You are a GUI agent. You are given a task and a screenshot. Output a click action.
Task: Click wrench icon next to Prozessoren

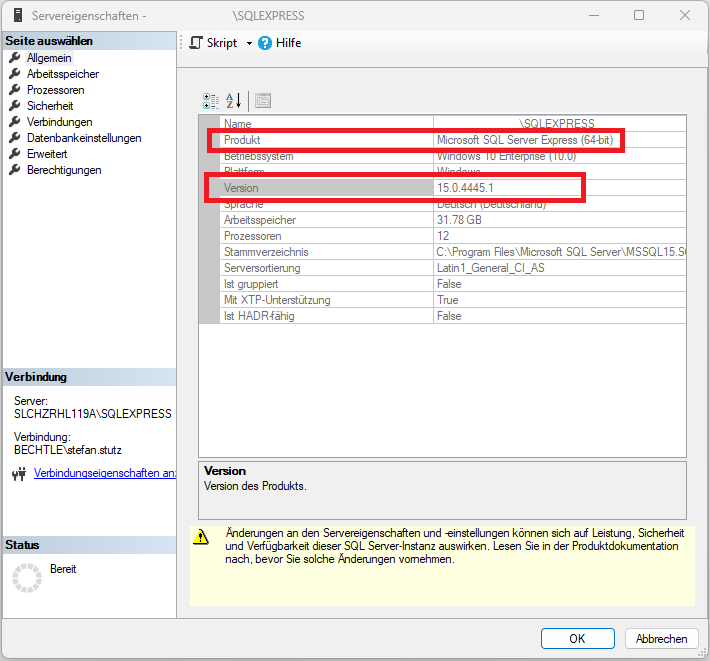[x=14, y=90]
